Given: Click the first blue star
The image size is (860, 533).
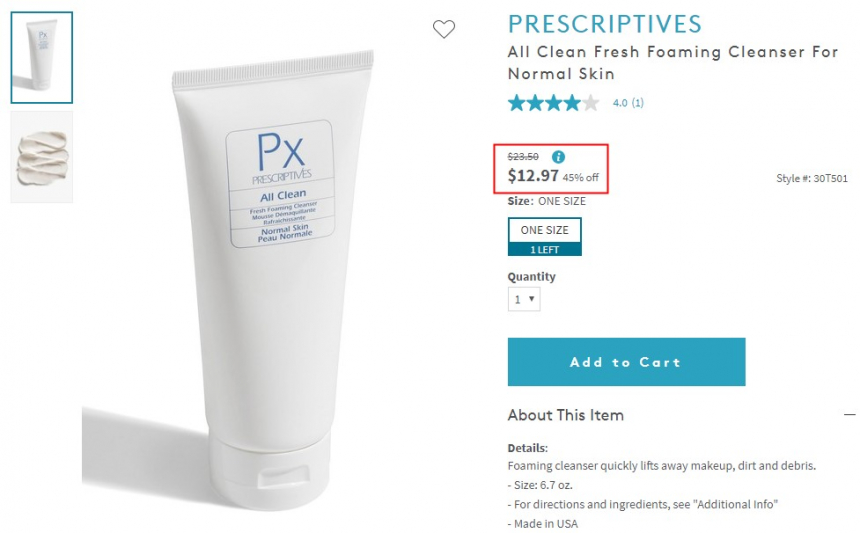Looking at the screenshot, I should [517, 103].
